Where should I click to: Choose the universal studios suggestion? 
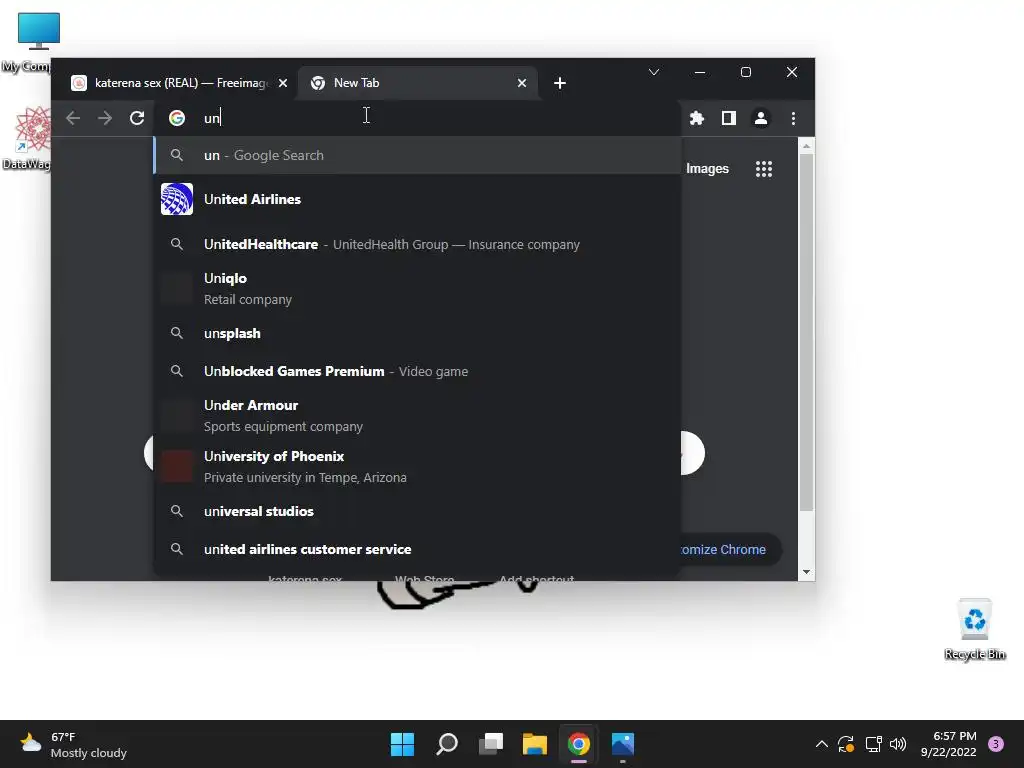pyautogui.click(x=417, y=511)
